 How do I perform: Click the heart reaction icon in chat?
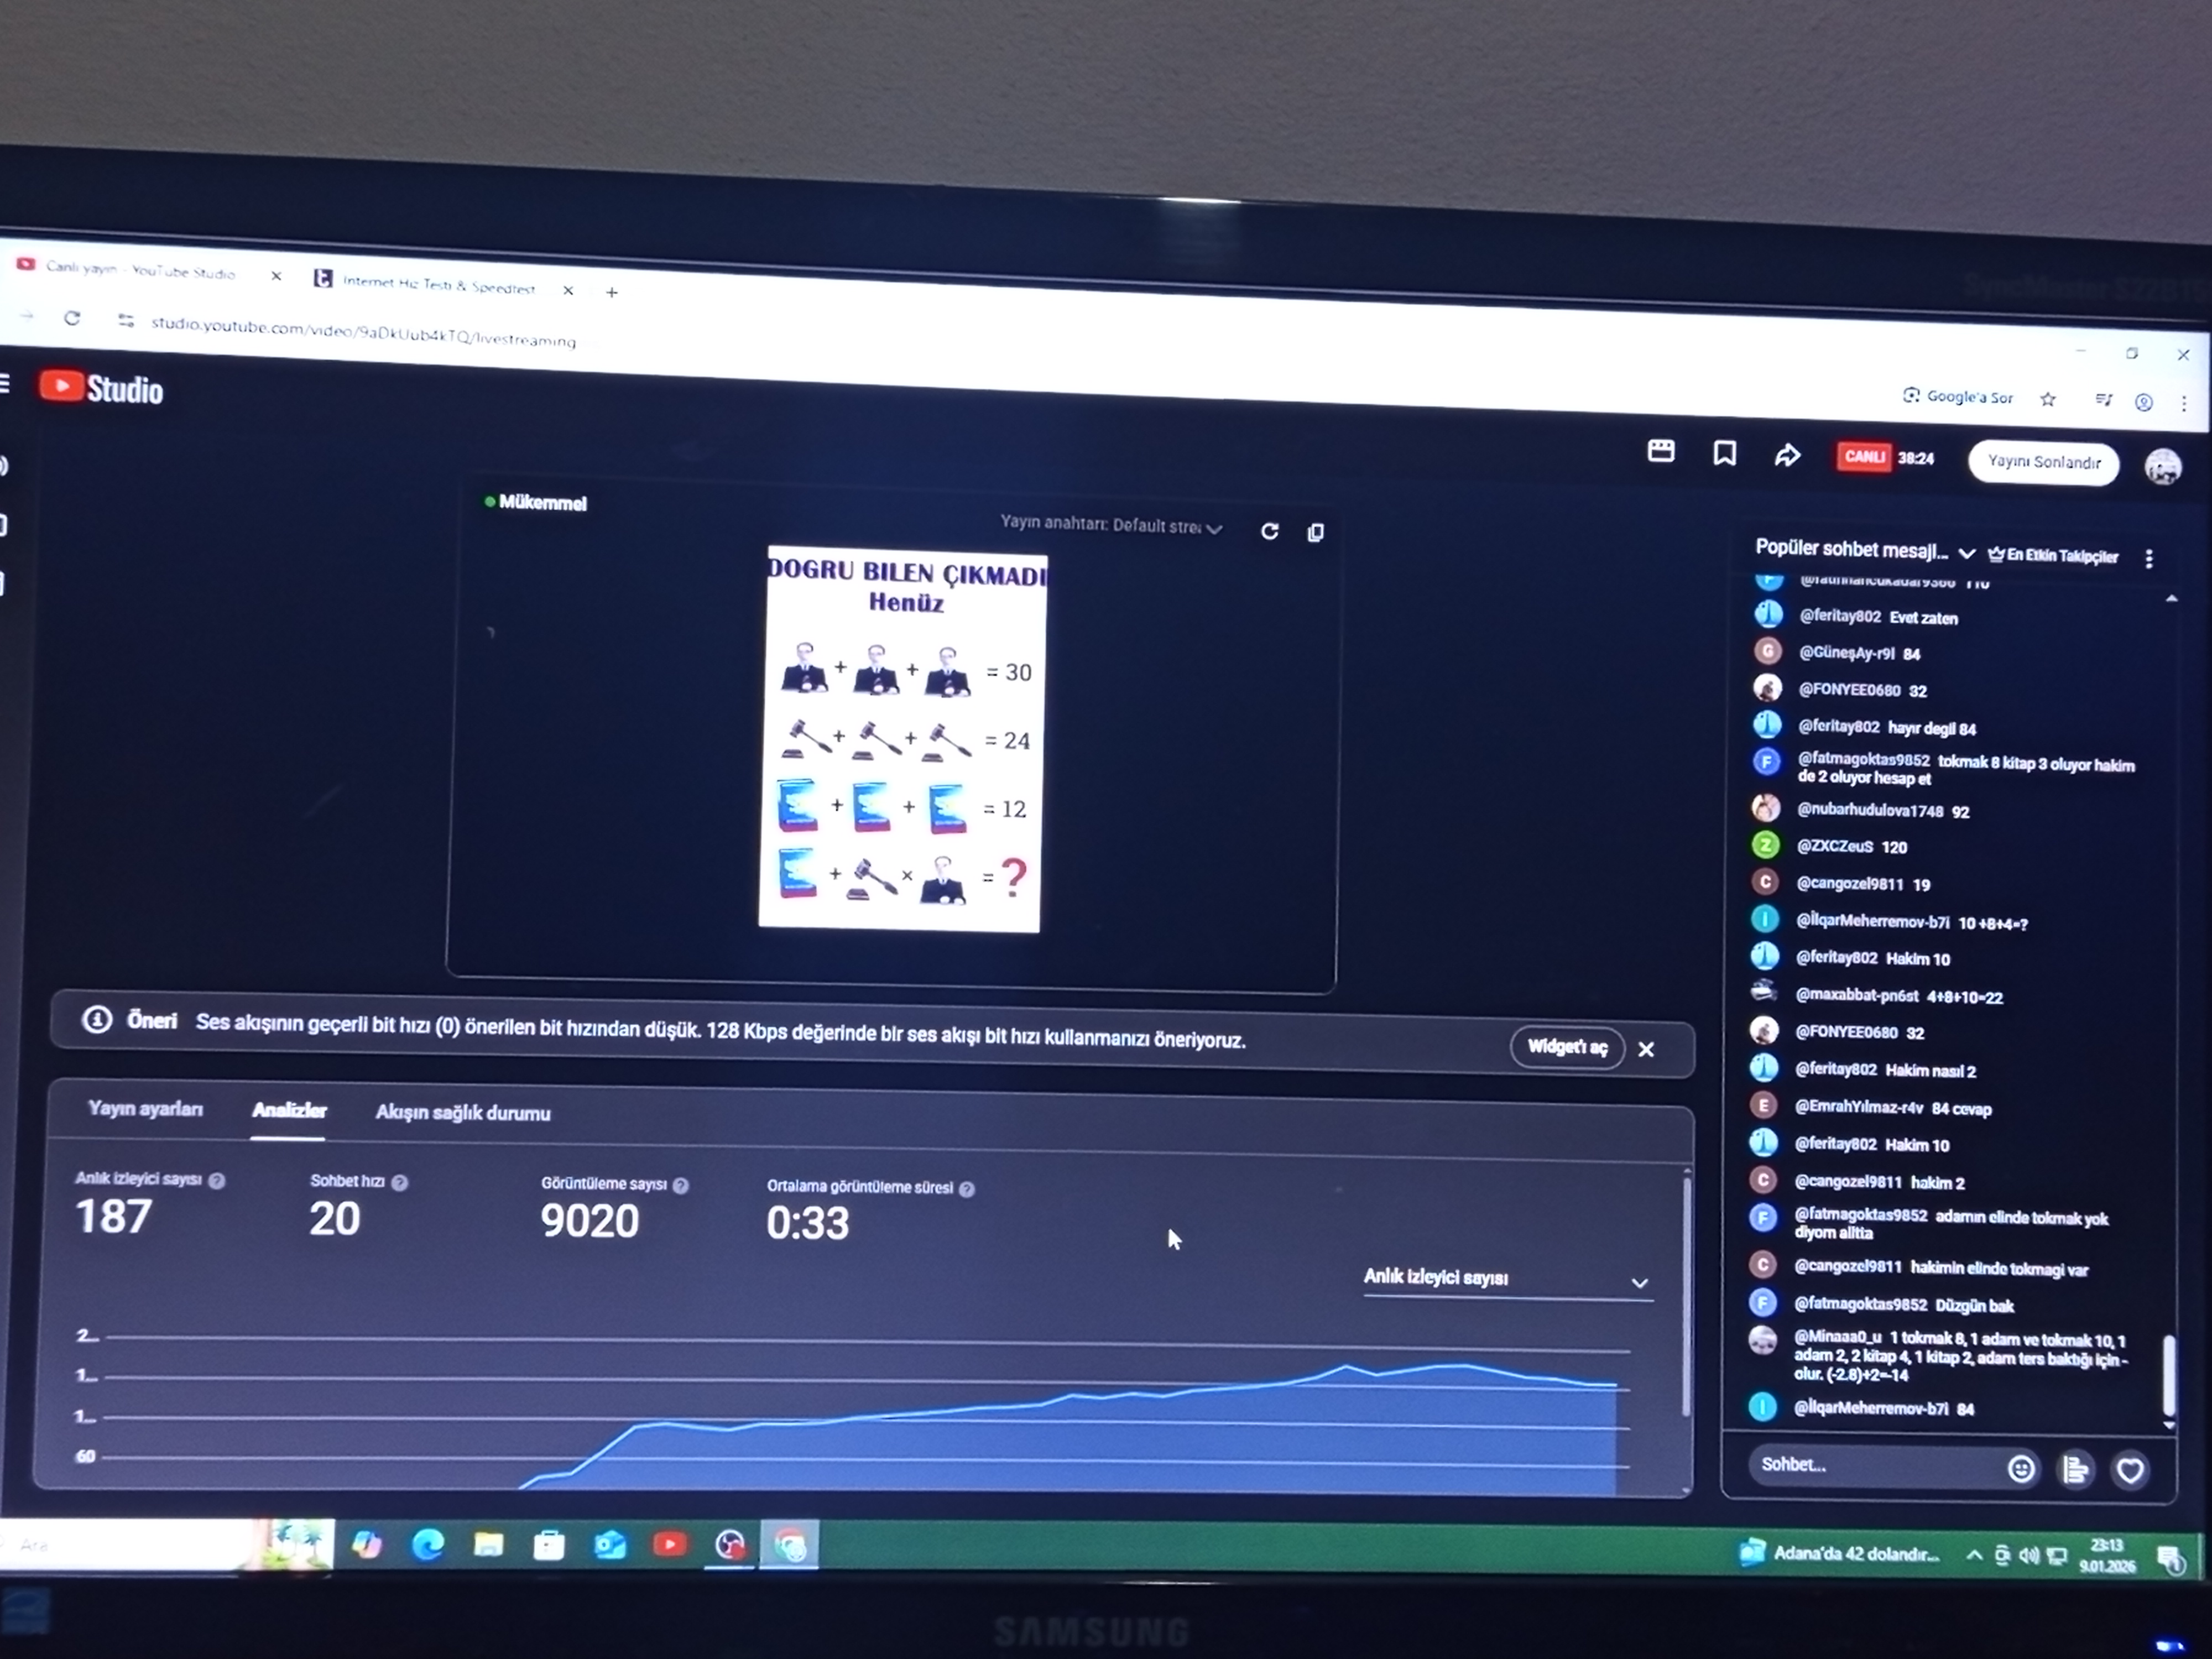click(x=2130, y=1470)
